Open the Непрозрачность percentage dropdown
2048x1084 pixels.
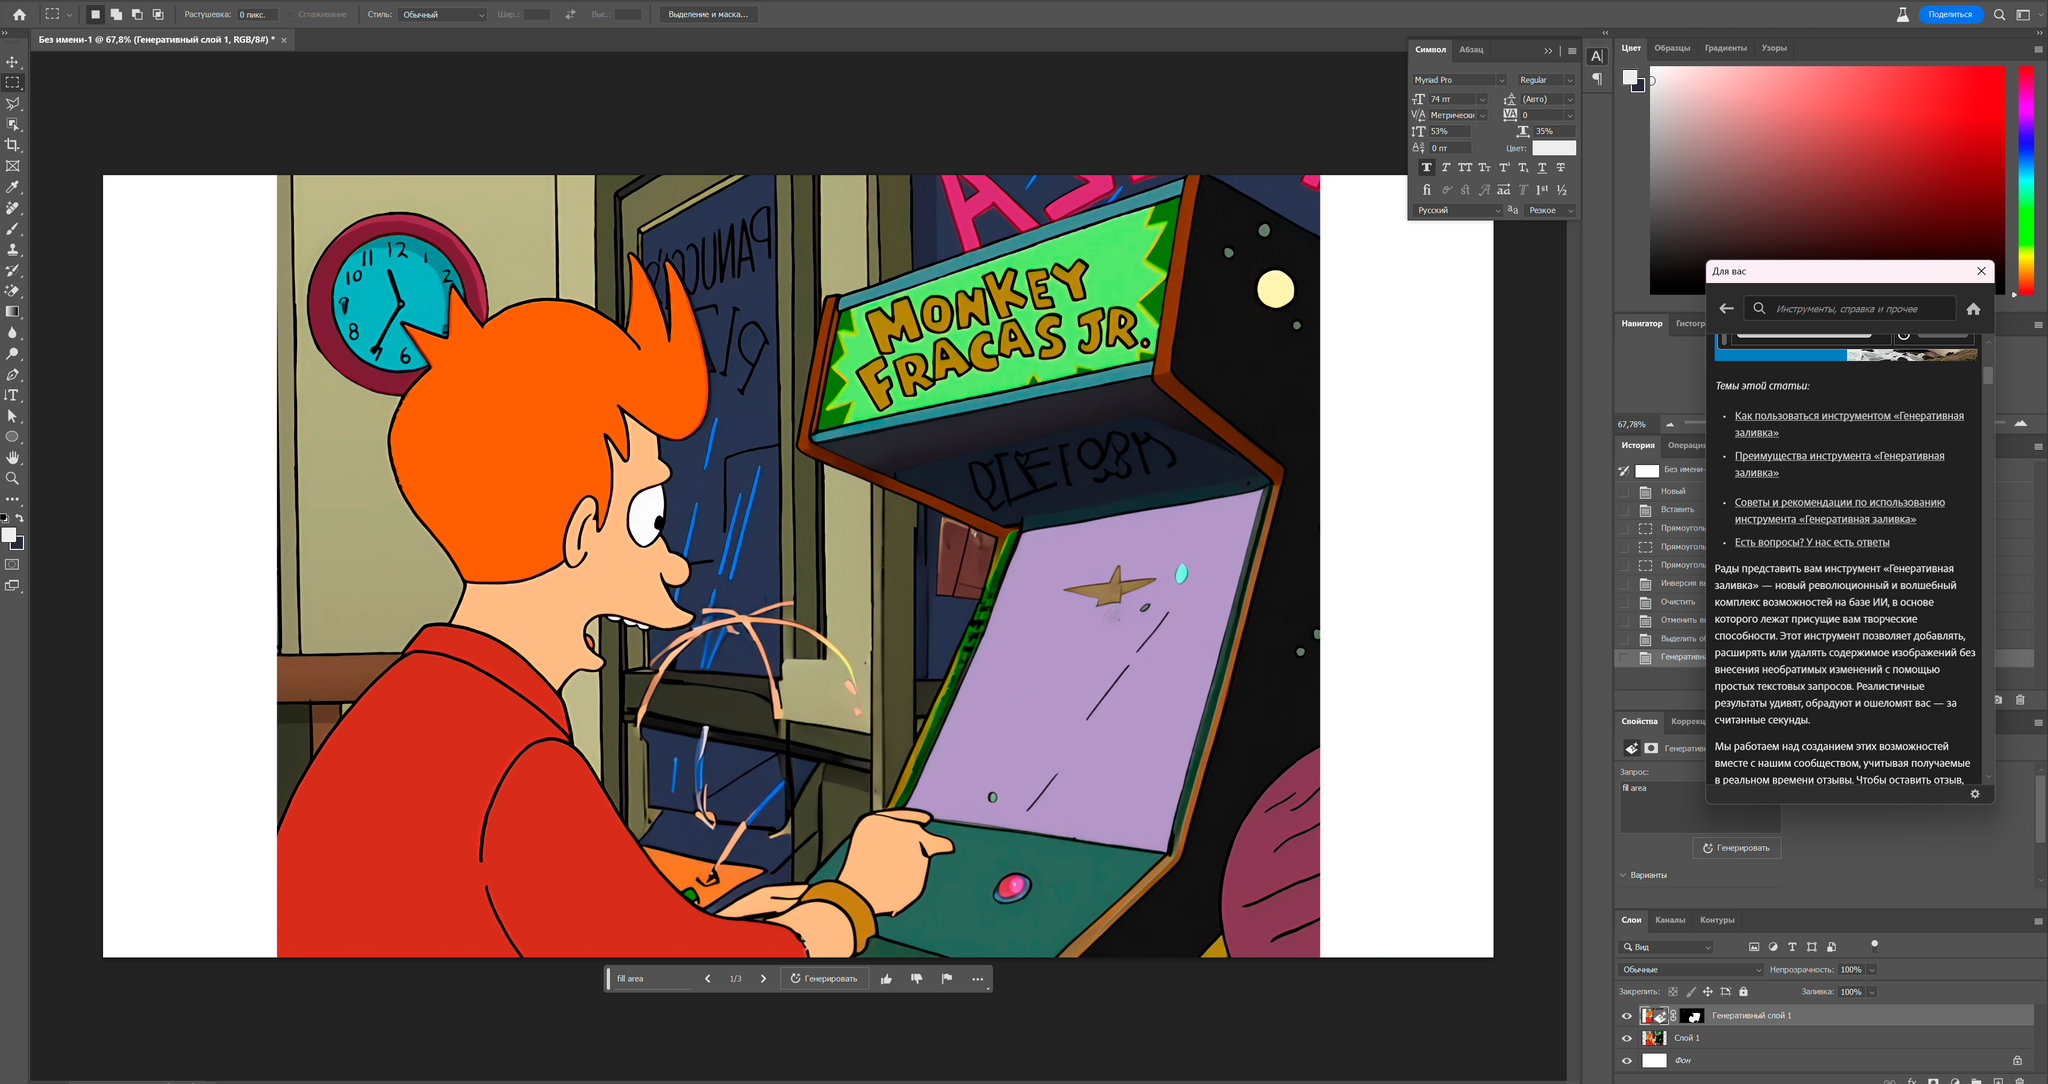coord(1872,970)
